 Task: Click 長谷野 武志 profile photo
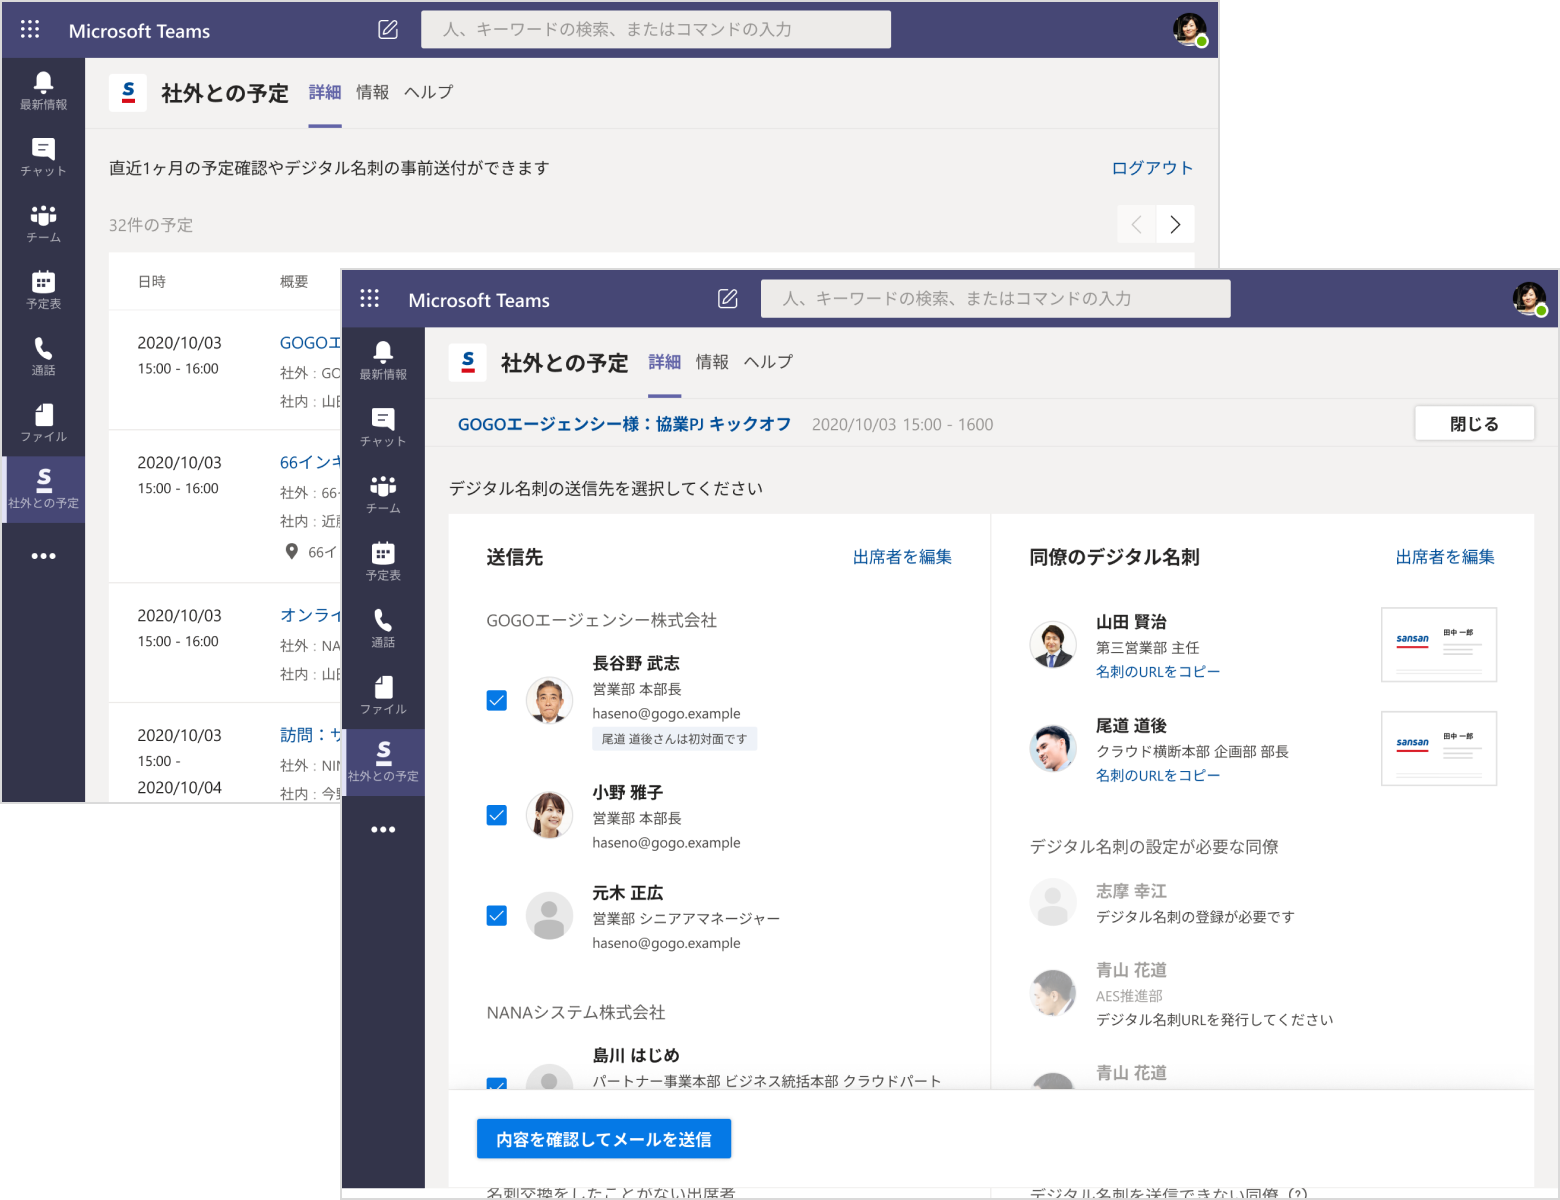pyautogui.click(x=549, y=700)
